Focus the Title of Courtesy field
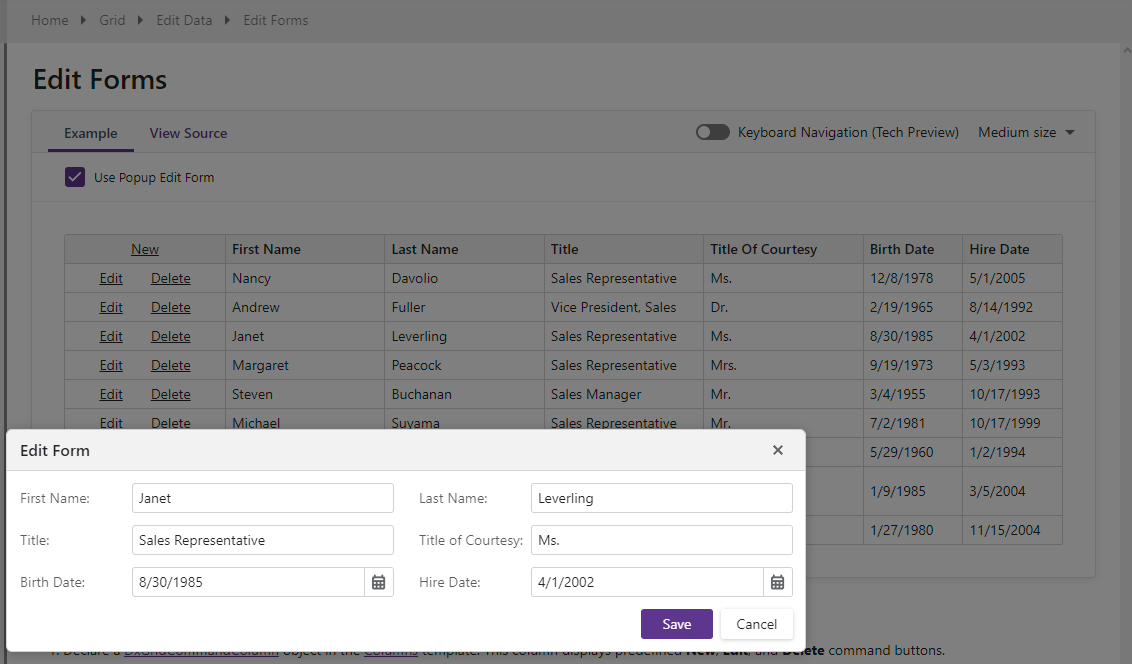 click(661, 540)
